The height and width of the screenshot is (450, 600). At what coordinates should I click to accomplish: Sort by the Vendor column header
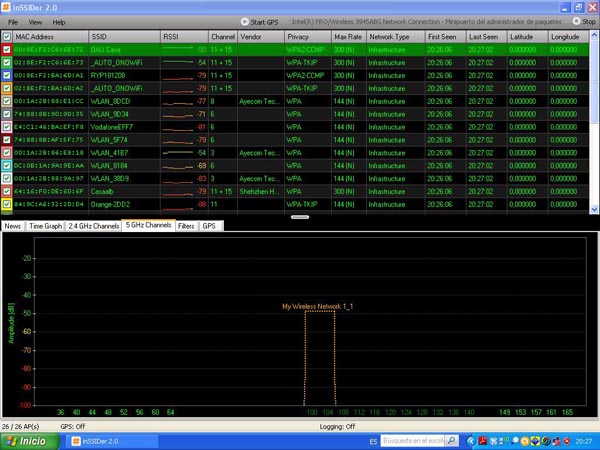(x=261, y=37)
